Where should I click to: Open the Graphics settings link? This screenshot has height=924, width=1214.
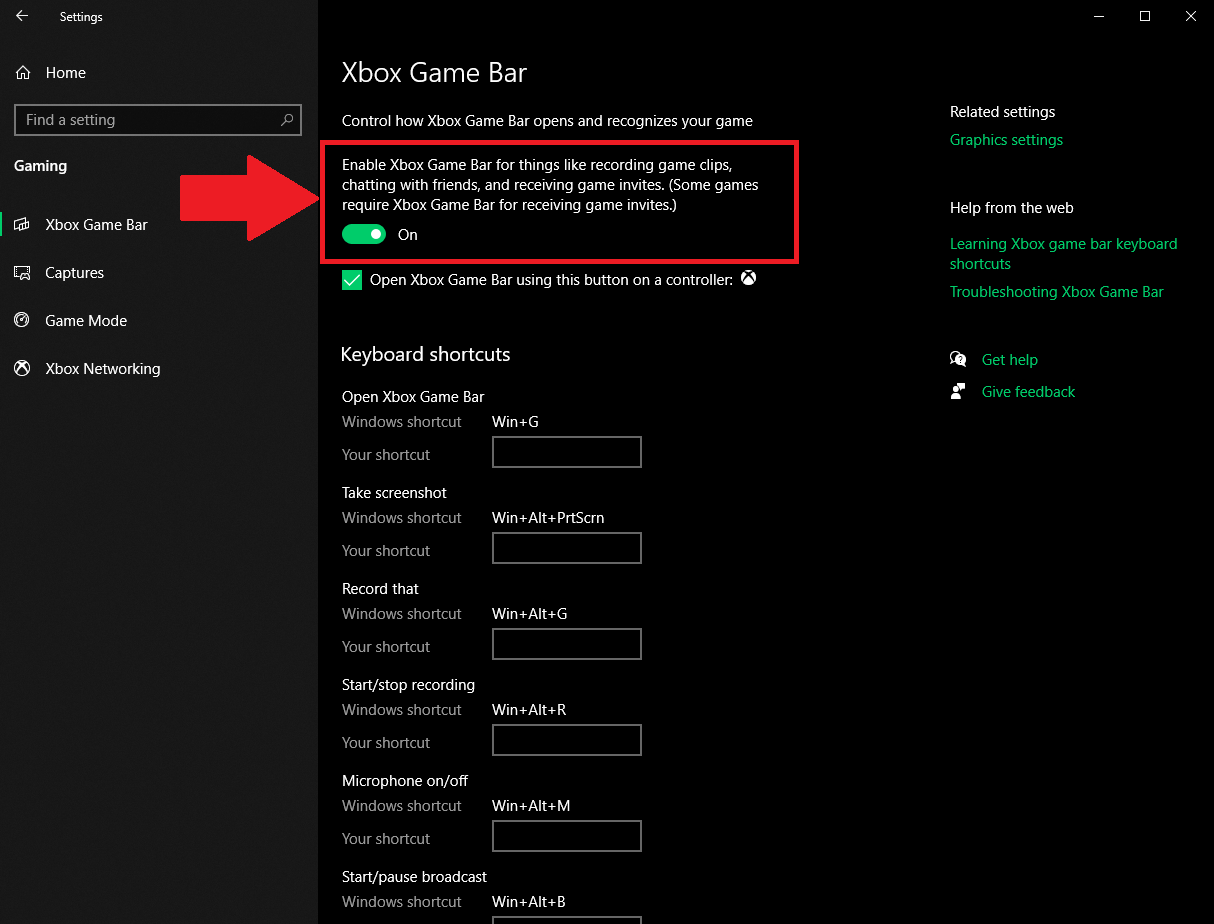(x=1006, y=139)
